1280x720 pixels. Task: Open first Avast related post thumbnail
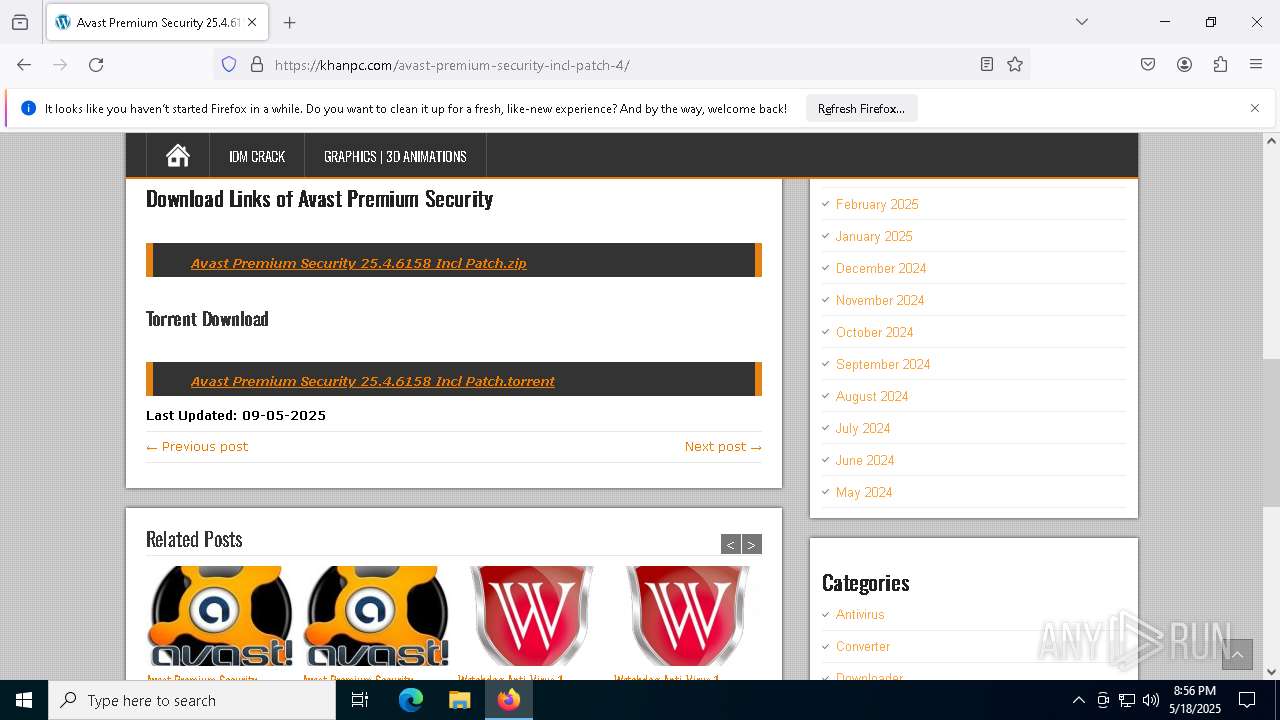coord(220,617)
